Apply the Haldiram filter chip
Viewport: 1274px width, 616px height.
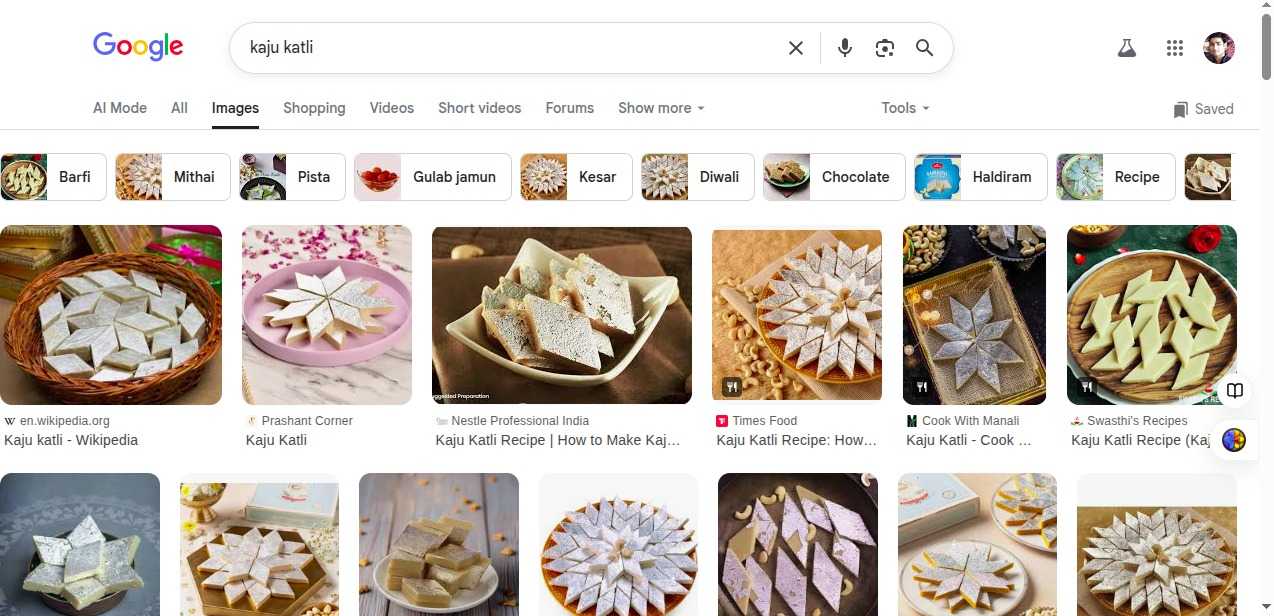980,177
